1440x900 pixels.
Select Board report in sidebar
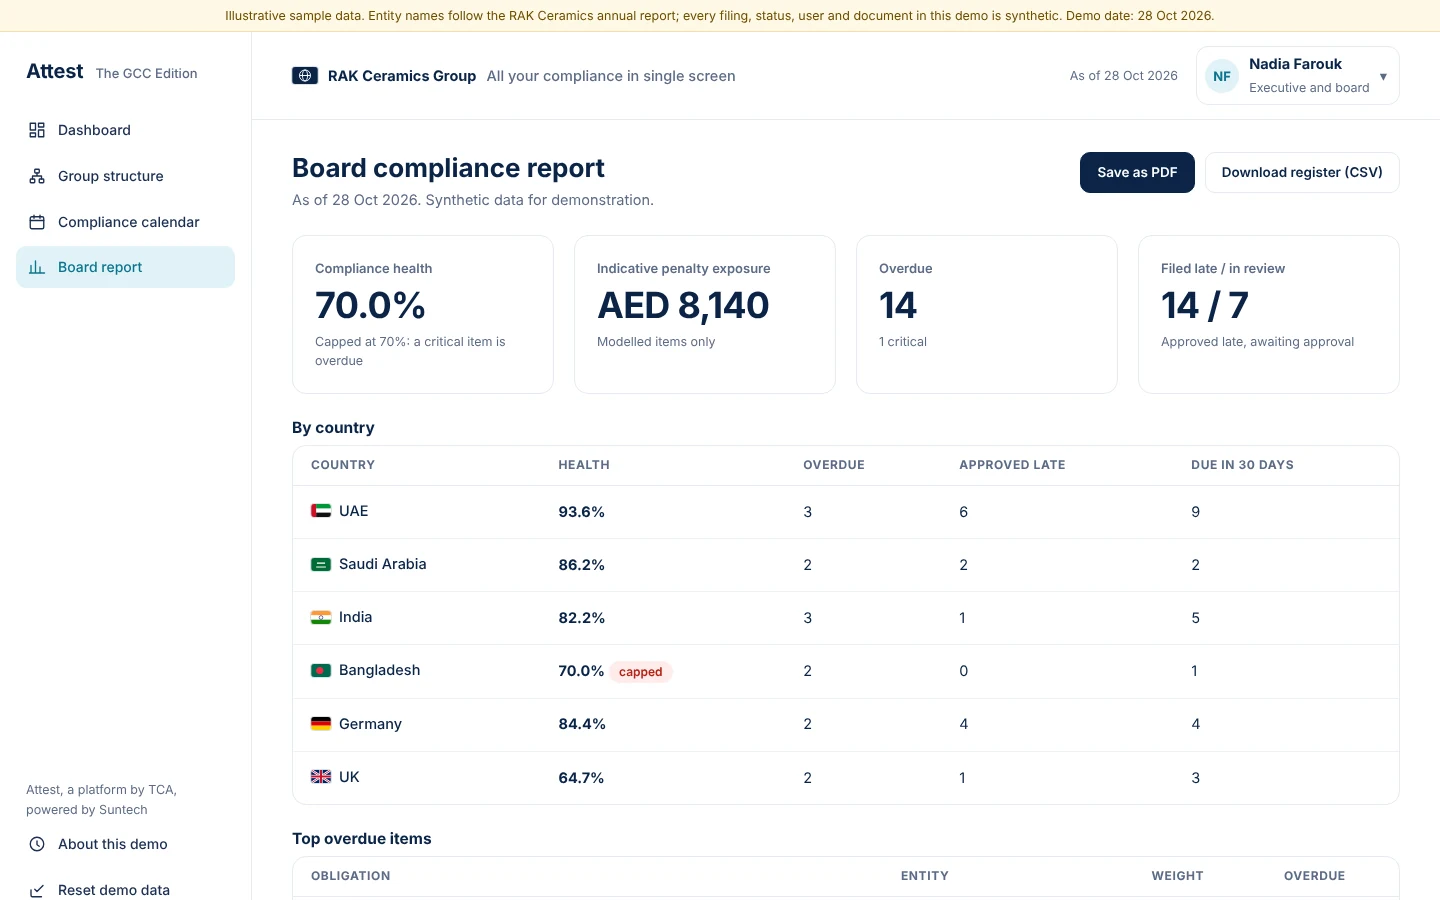pyautogui.click(x=125, y=267)
